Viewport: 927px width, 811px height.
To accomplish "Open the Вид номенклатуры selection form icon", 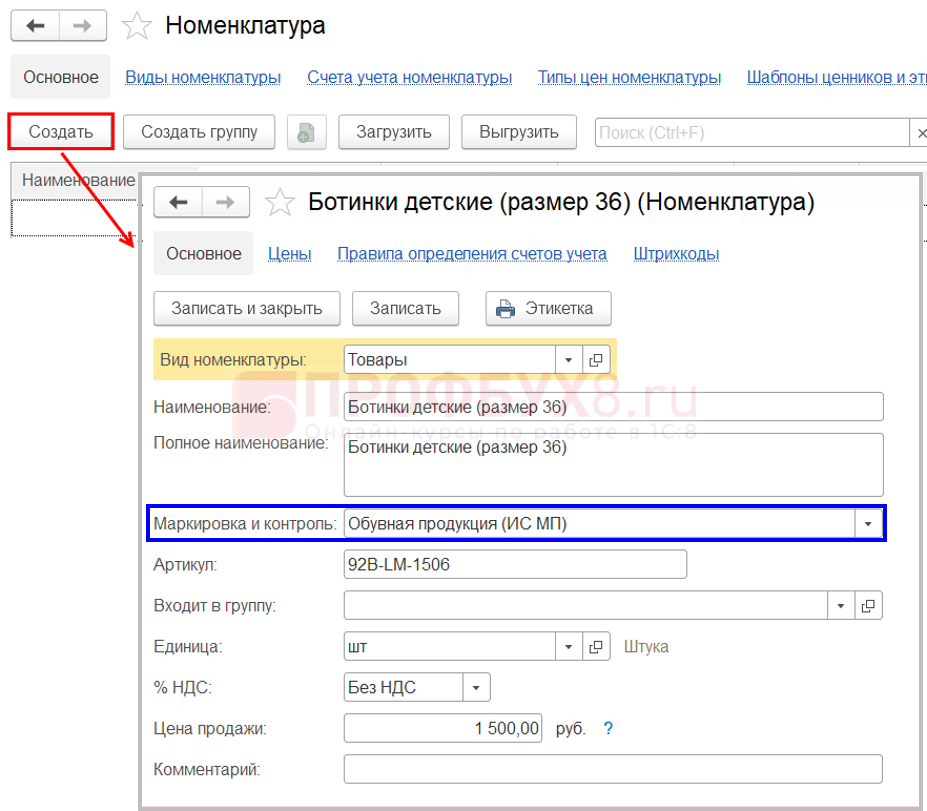I will [596, 360].
